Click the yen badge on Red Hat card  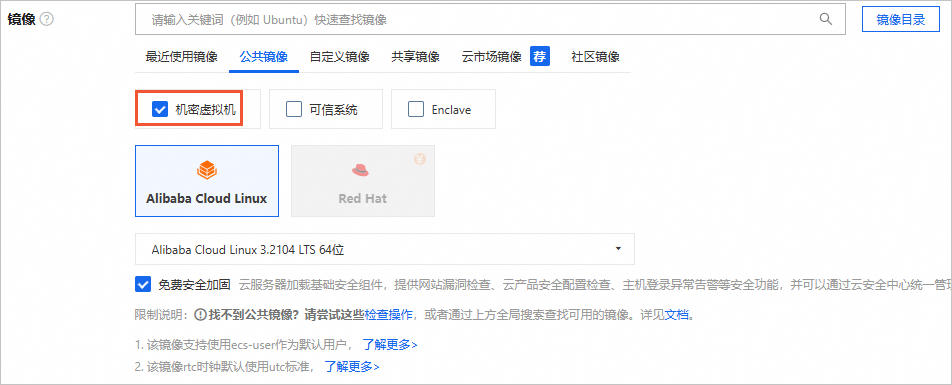[x=420, y=160]
